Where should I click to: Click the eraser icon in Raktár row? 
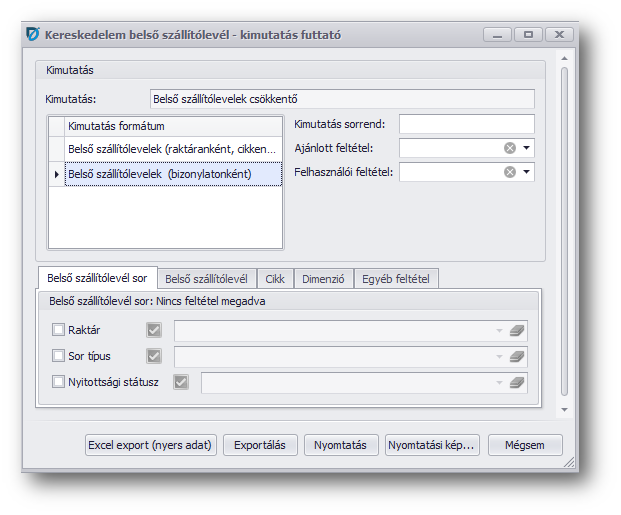516,330
